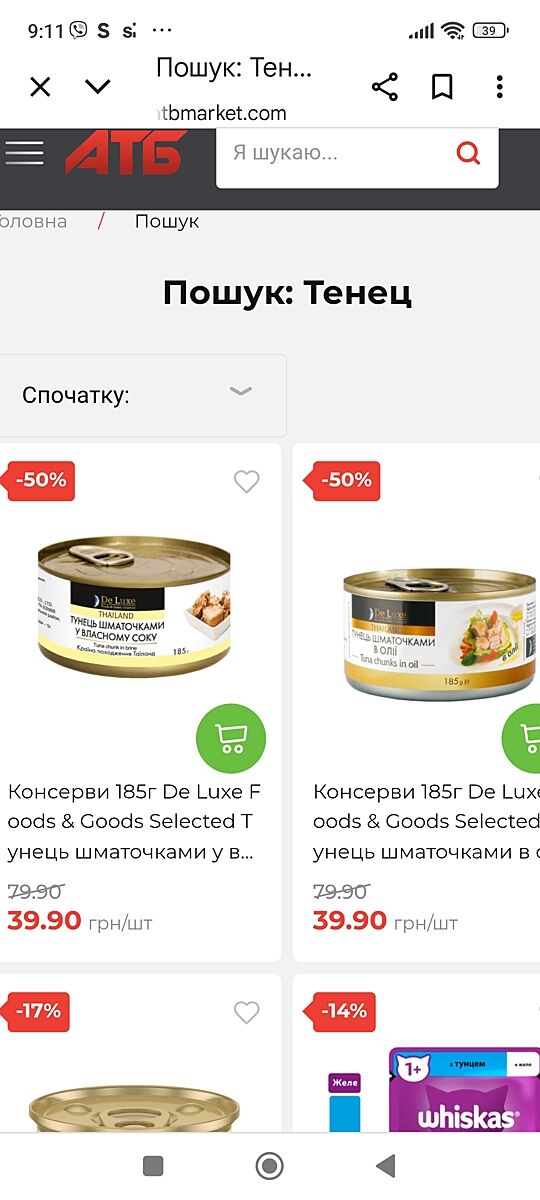Close the in-app browser tab
This screenshot has width=540, height=1200.
tap(40, 87)
